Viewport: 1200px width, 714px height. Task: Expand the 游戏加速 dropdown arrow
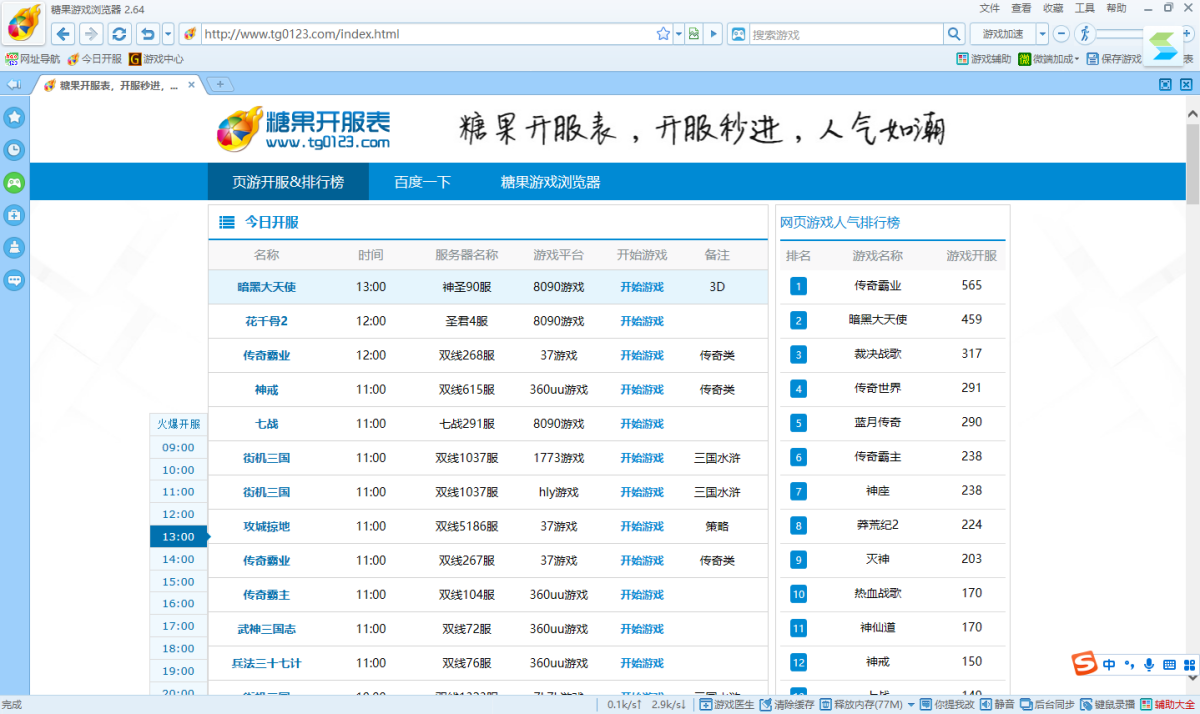[x=1041, y=33]
